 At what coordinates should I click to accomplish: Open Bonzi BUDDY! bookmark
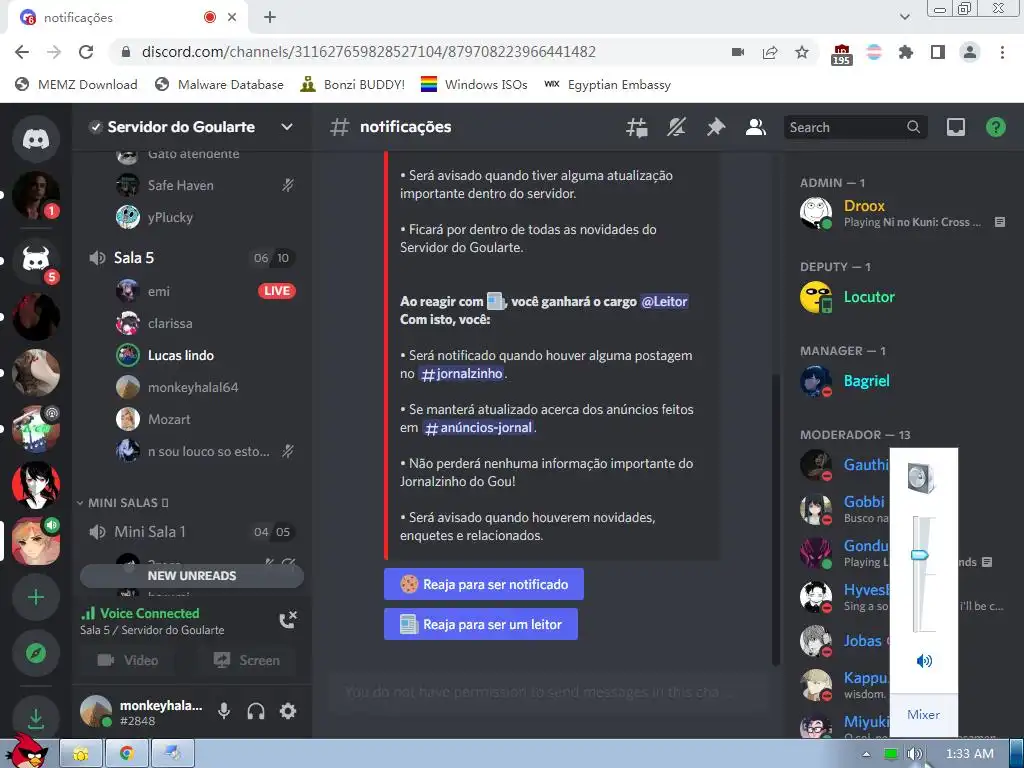[353, 85]
